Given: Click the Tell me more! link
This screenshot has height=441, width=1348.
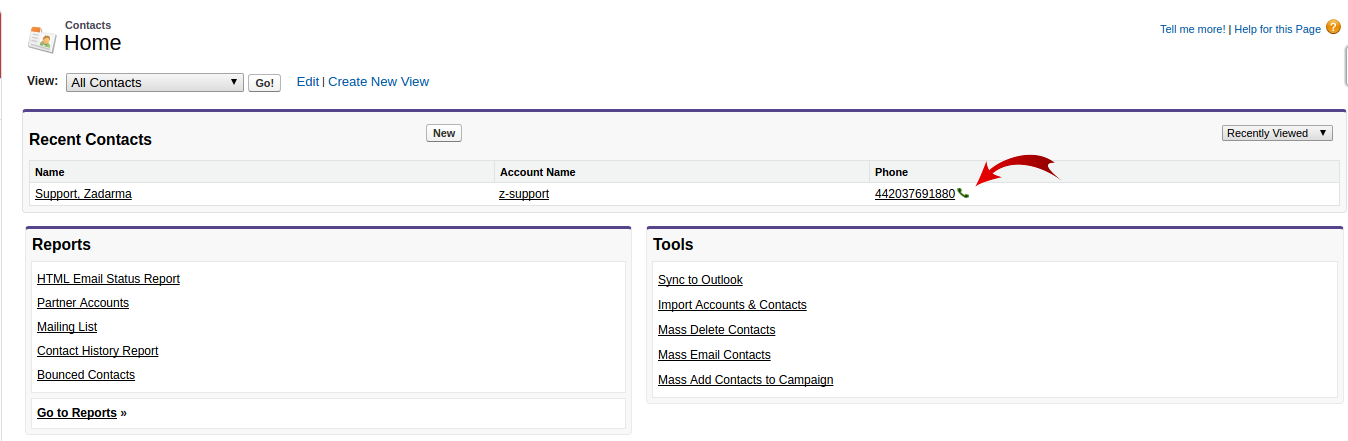Looking at the screenshot, I should (1193, 29).
